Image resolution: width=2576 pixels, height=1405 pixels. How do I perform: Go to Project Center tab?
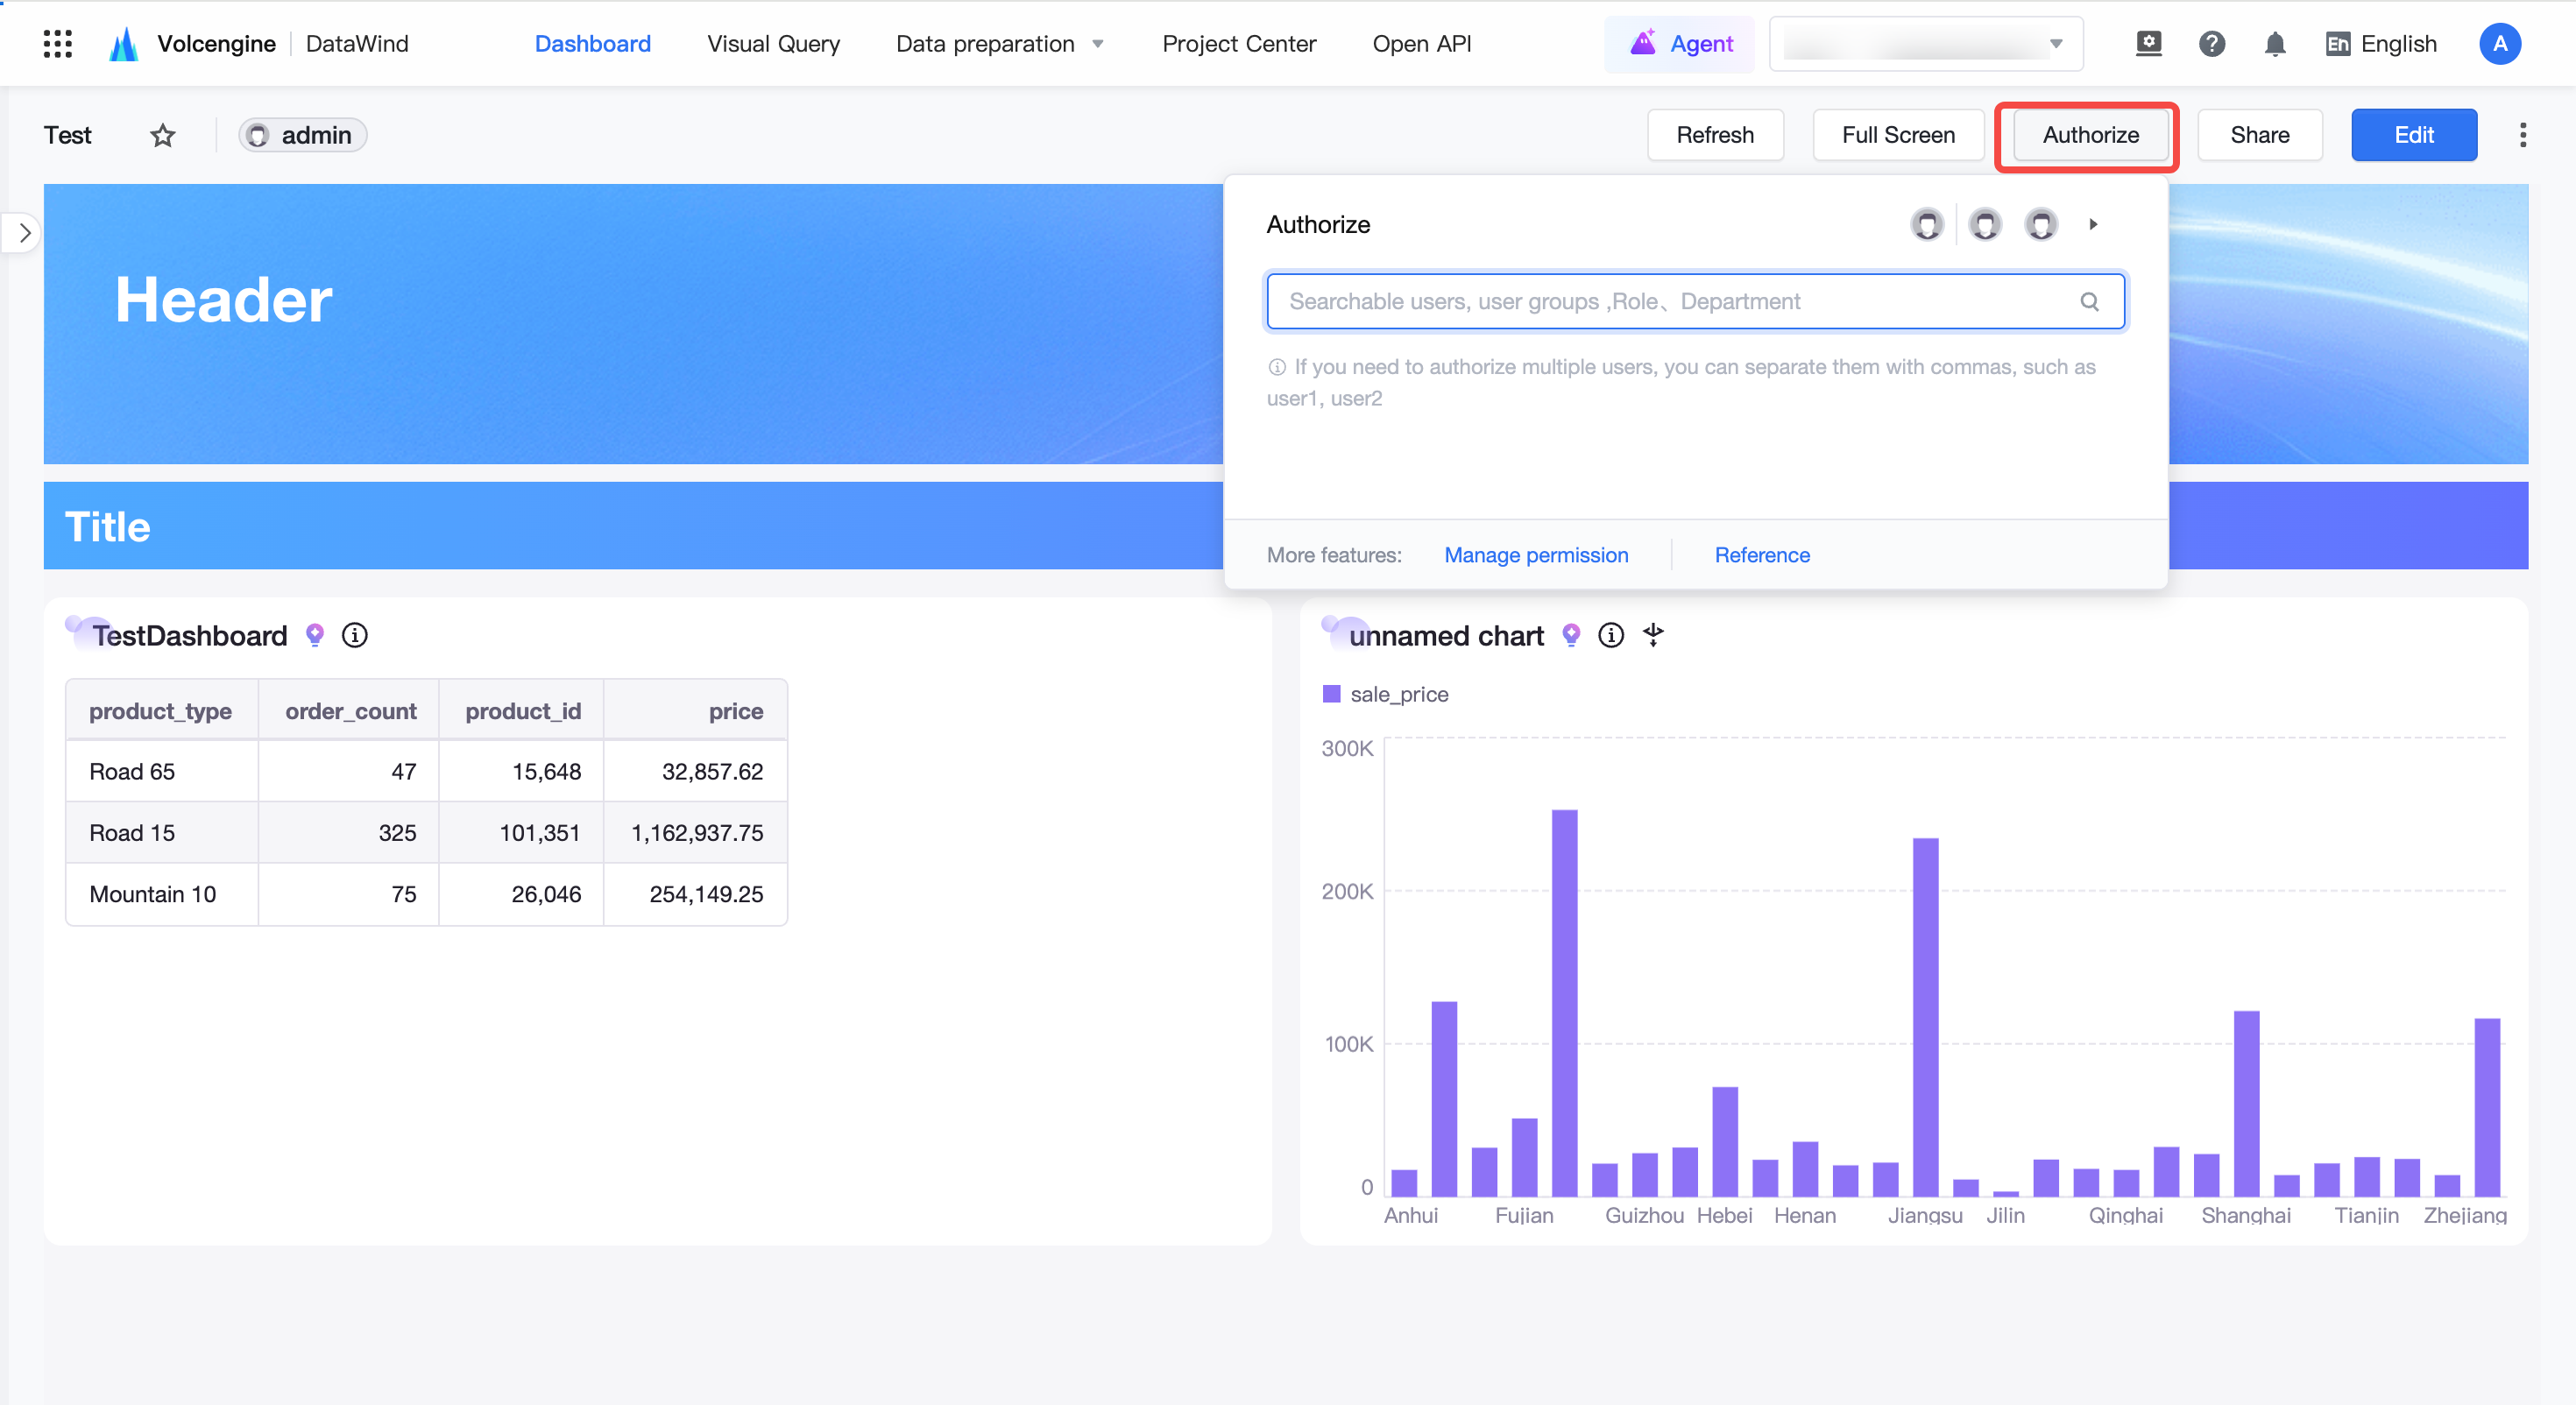click(x=1239, y=44)
